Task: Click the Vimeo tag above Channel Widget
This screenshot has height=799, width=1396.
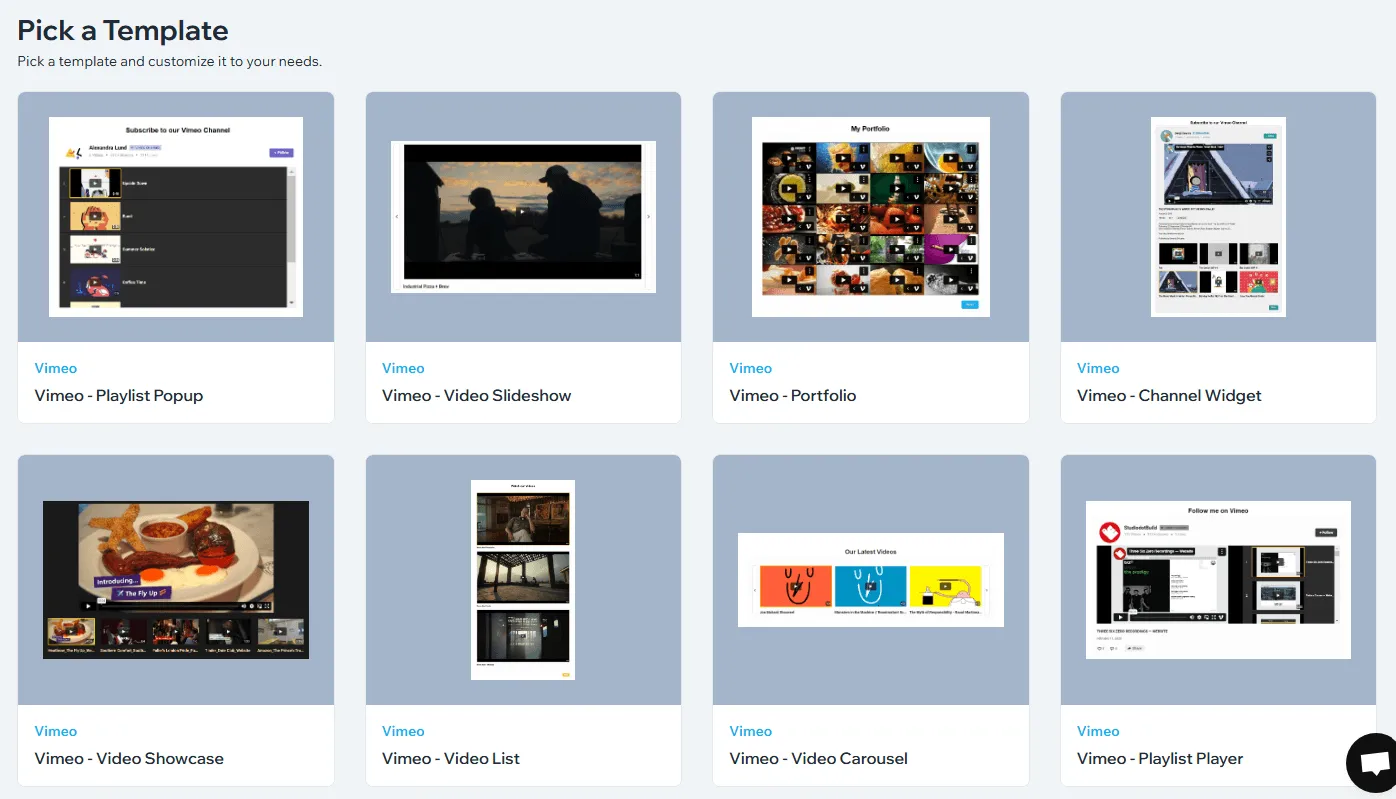Action: (1098, 368)
